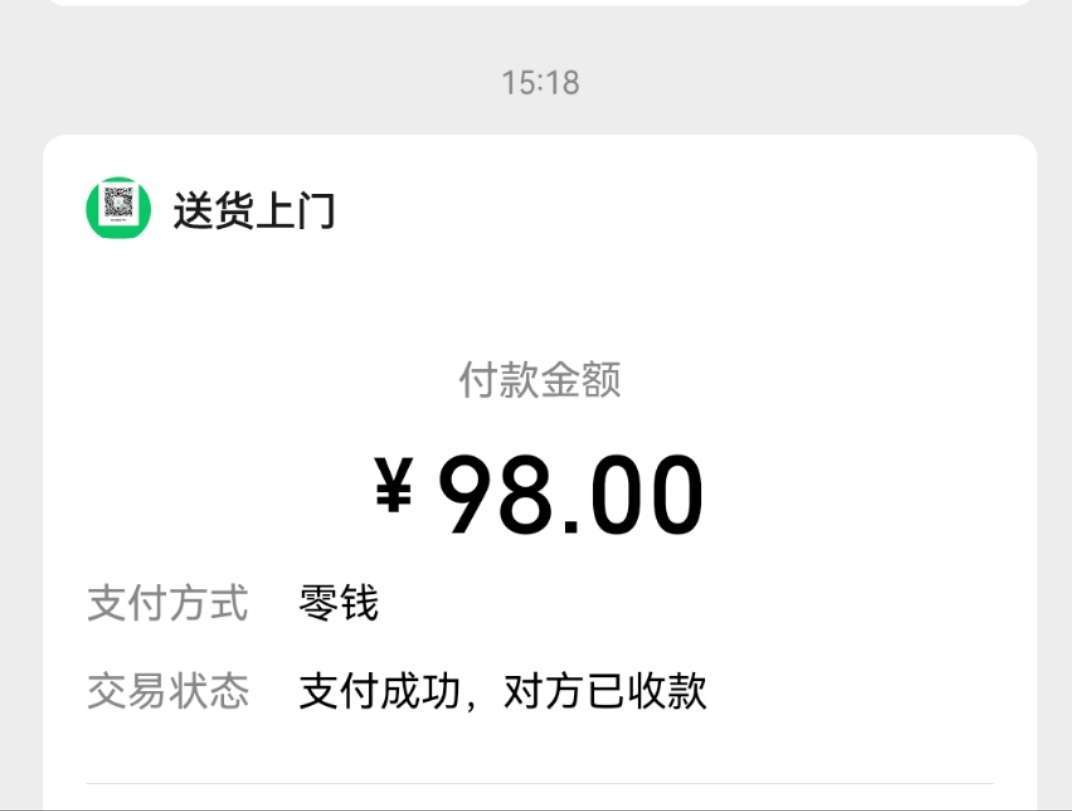The height and width of the screenshot is (811, 1072).
Task: Open the payment receipt card's blank header area
Action: click(x=680, y=210)
